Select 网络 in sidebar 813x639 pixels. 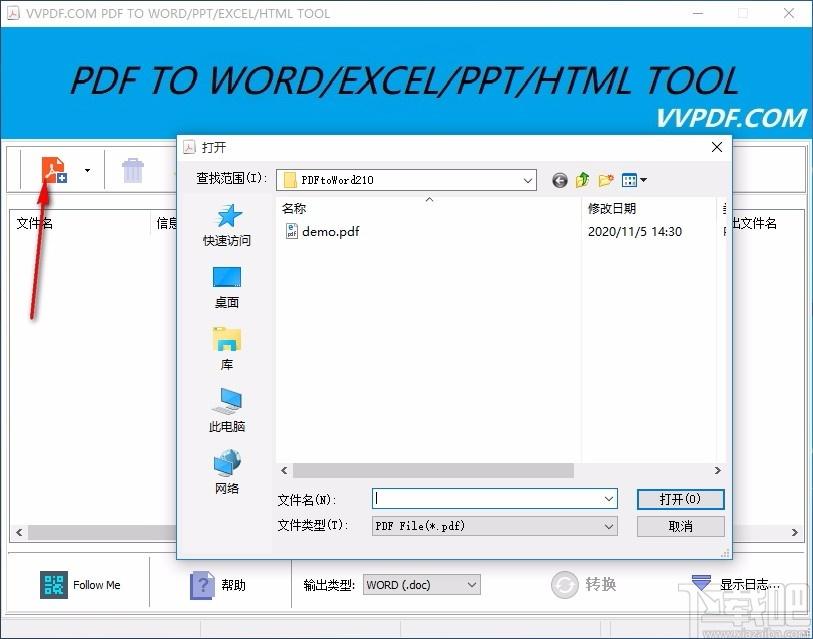pos(227,472)
